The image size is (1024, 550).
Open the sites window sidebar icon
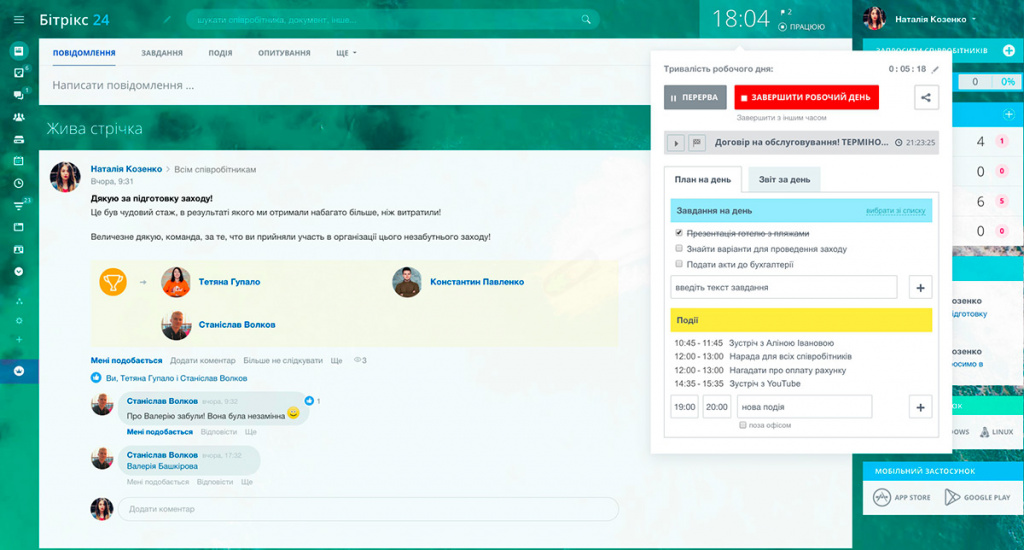tap(18, 227)
